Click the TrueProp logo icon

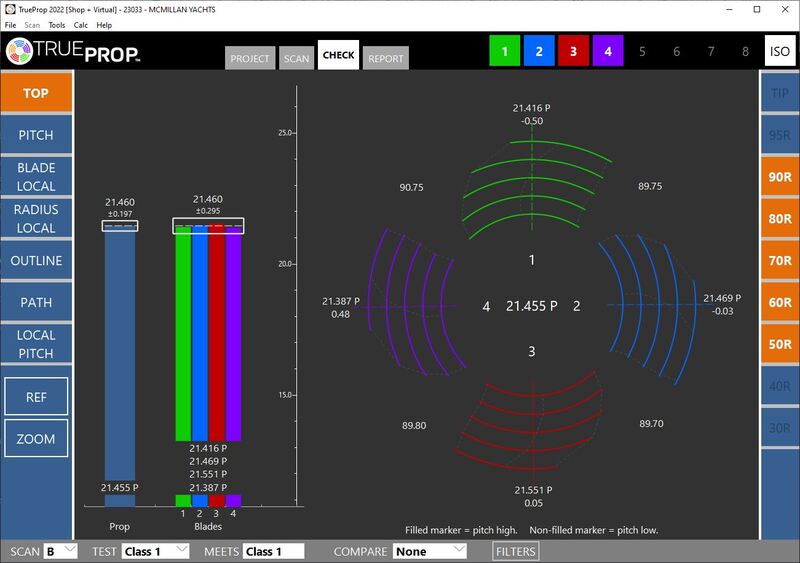(x=21, y=52)
